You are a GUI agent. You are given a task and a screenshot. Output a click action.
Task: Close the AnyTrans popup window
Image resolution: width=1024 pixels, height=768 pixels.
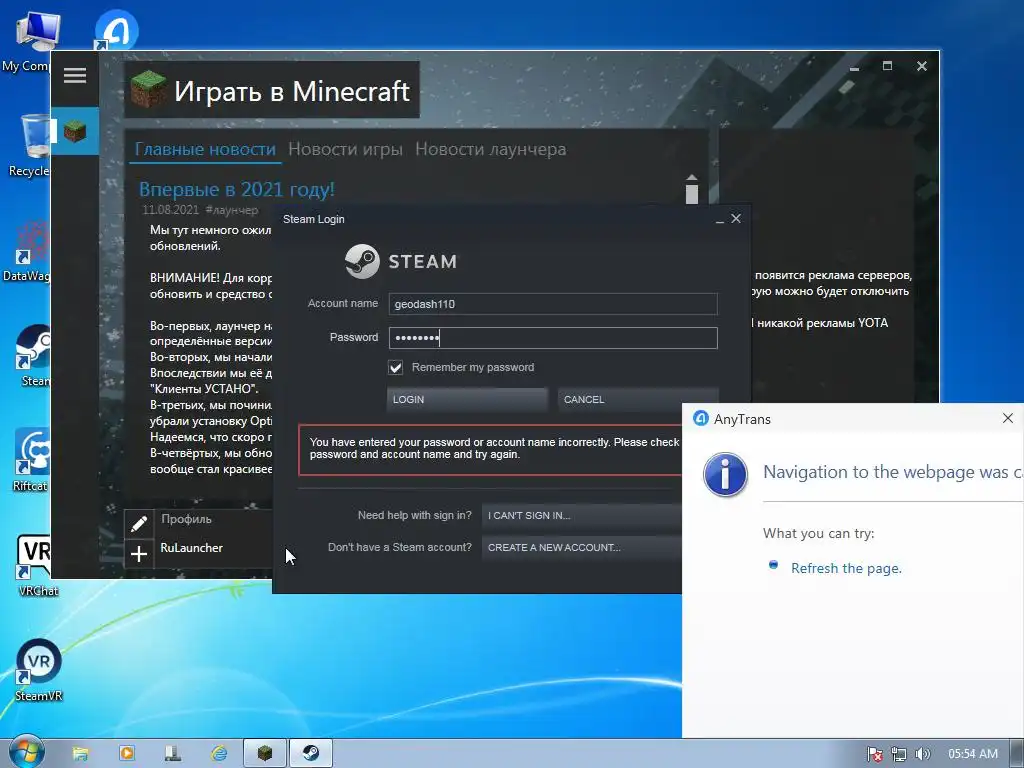[x=1008, y=419]
